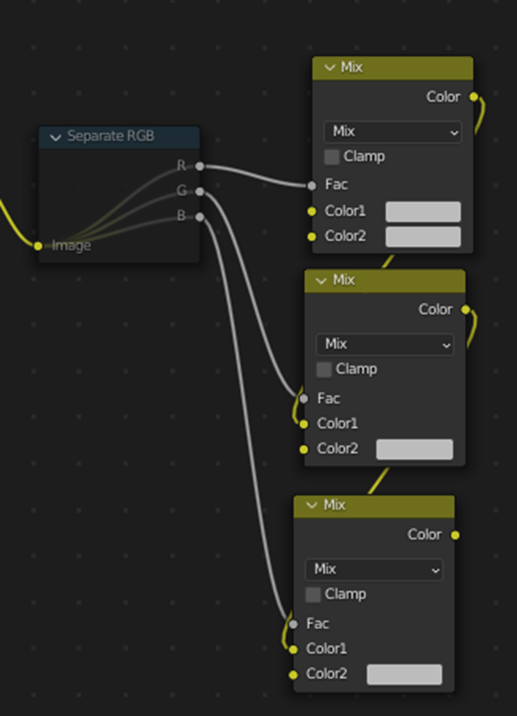This screenshot has height=716, width=517.
Task: Collapse the Separate RGB node
Action: [55, 137]
